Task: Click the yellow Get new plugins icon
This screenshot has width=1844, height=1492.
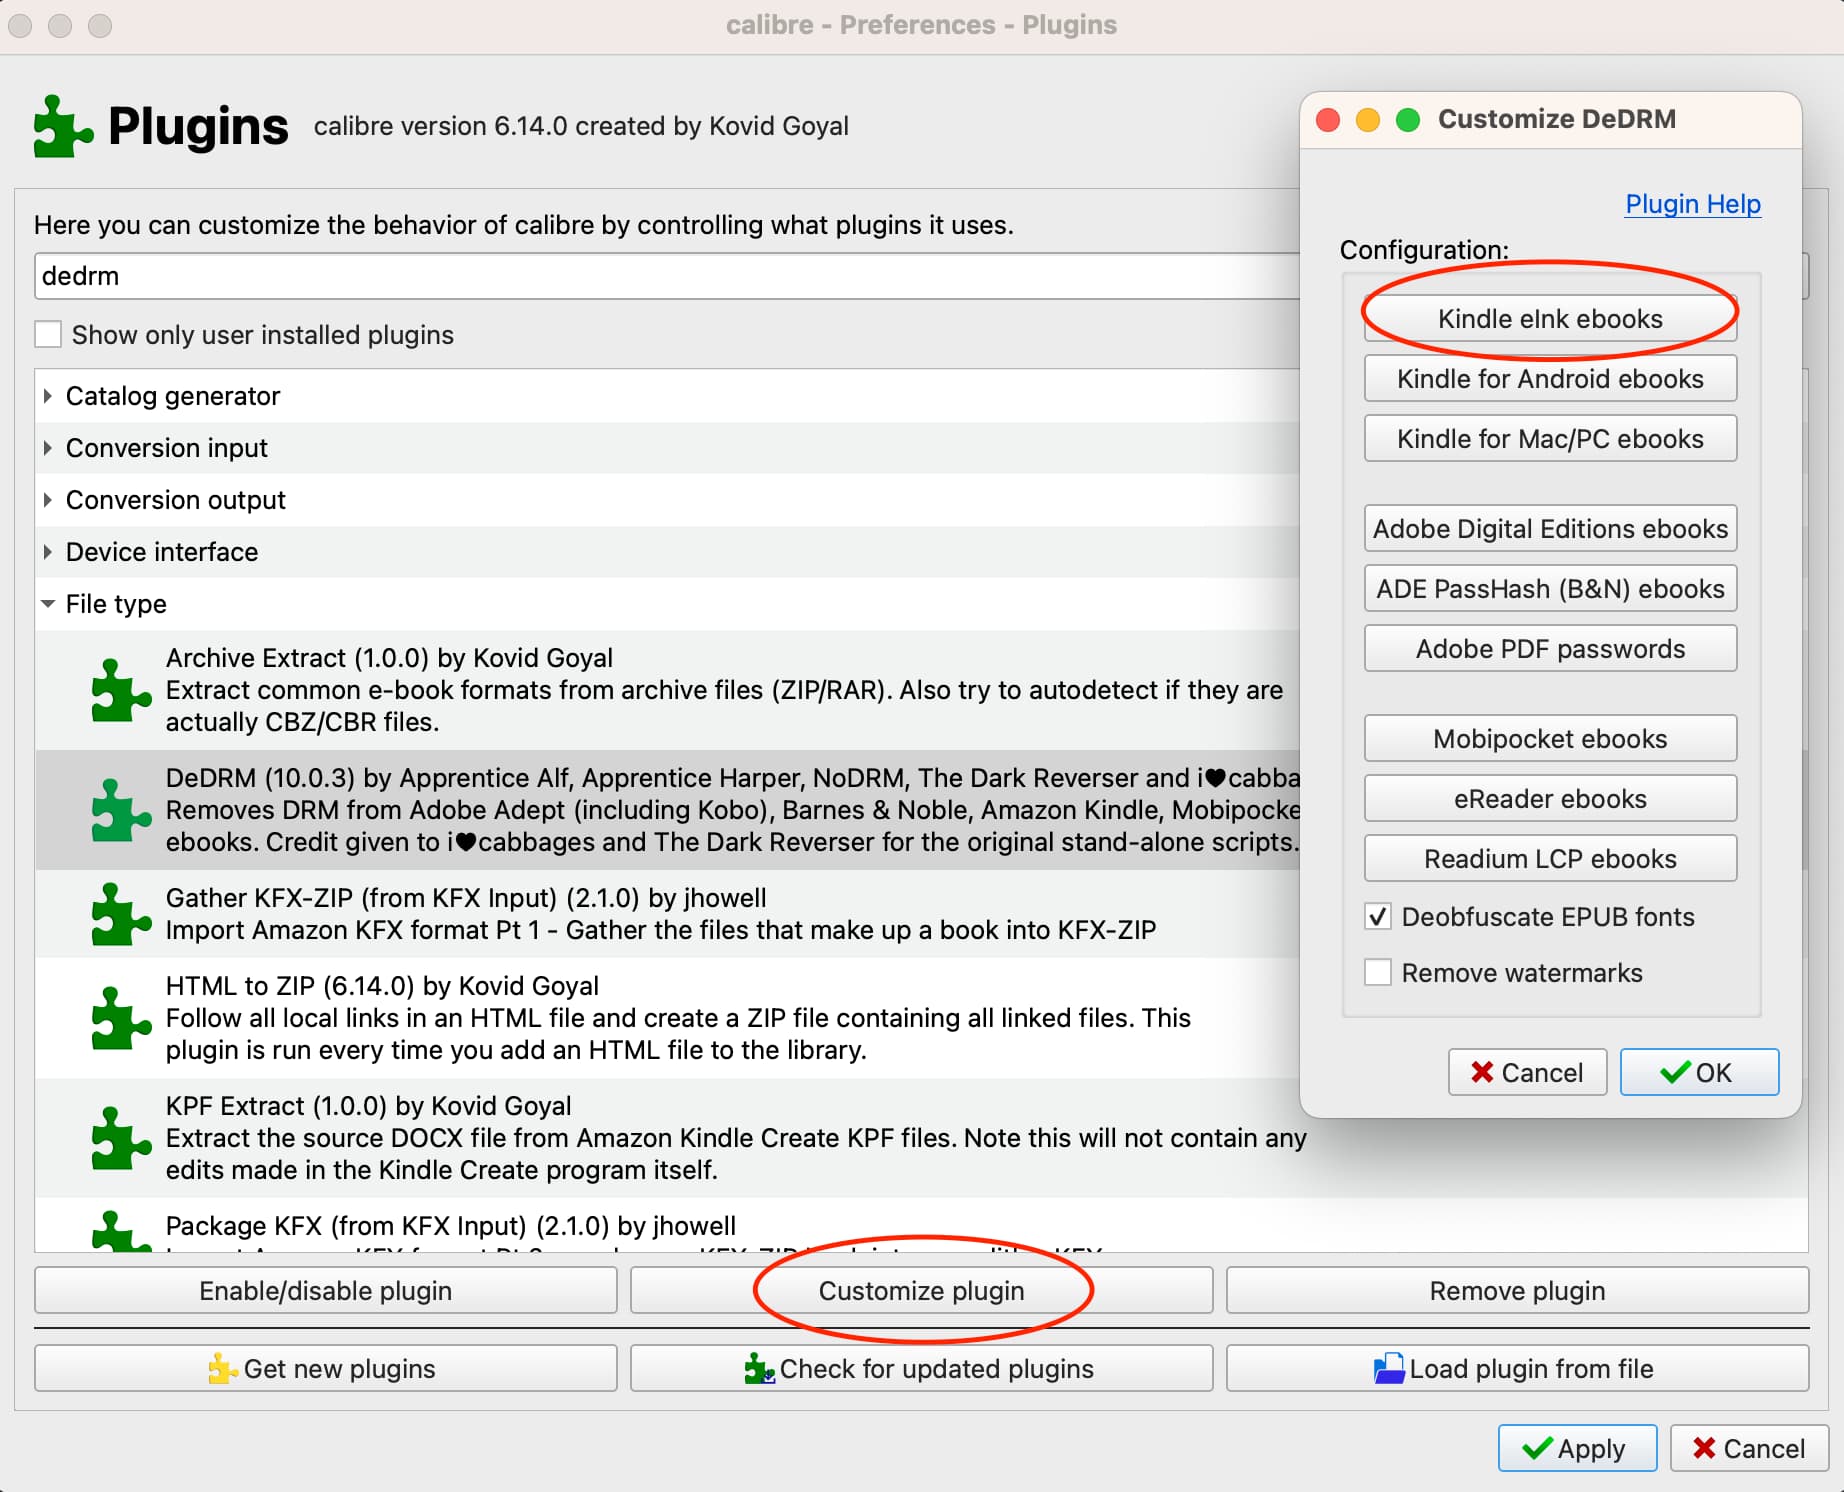Action: click(222, 1368)
